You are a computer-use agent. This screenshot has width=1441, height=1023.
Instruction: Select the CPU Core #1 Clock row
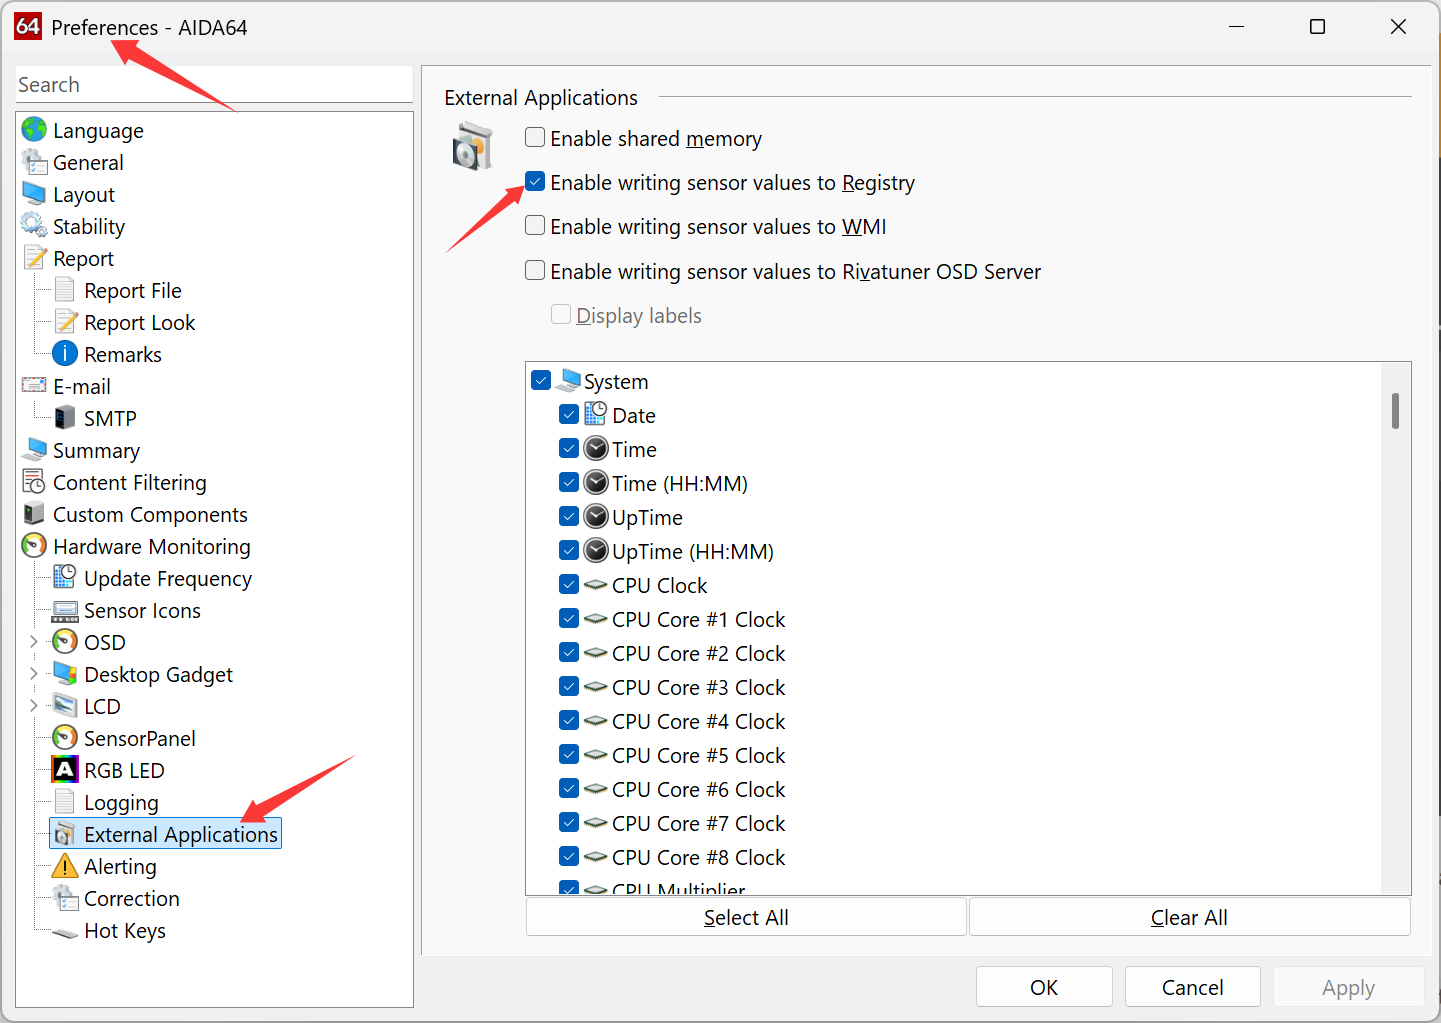pyautogui.click(x=698, y=620)
